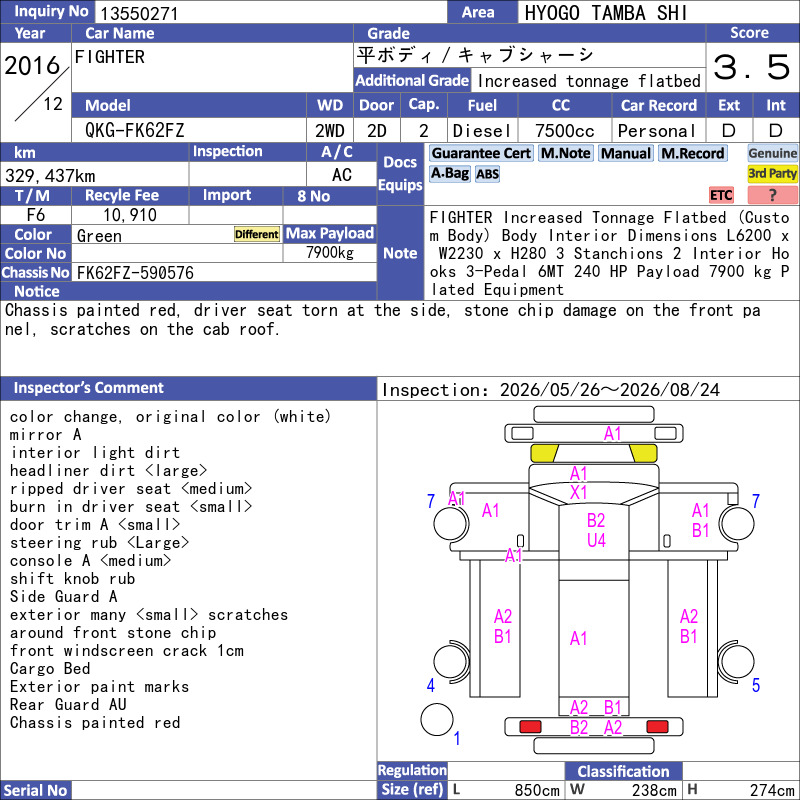800x800 pixels.
Task: Select the Diesel fuel value
Action: click(x=482, y=131)
